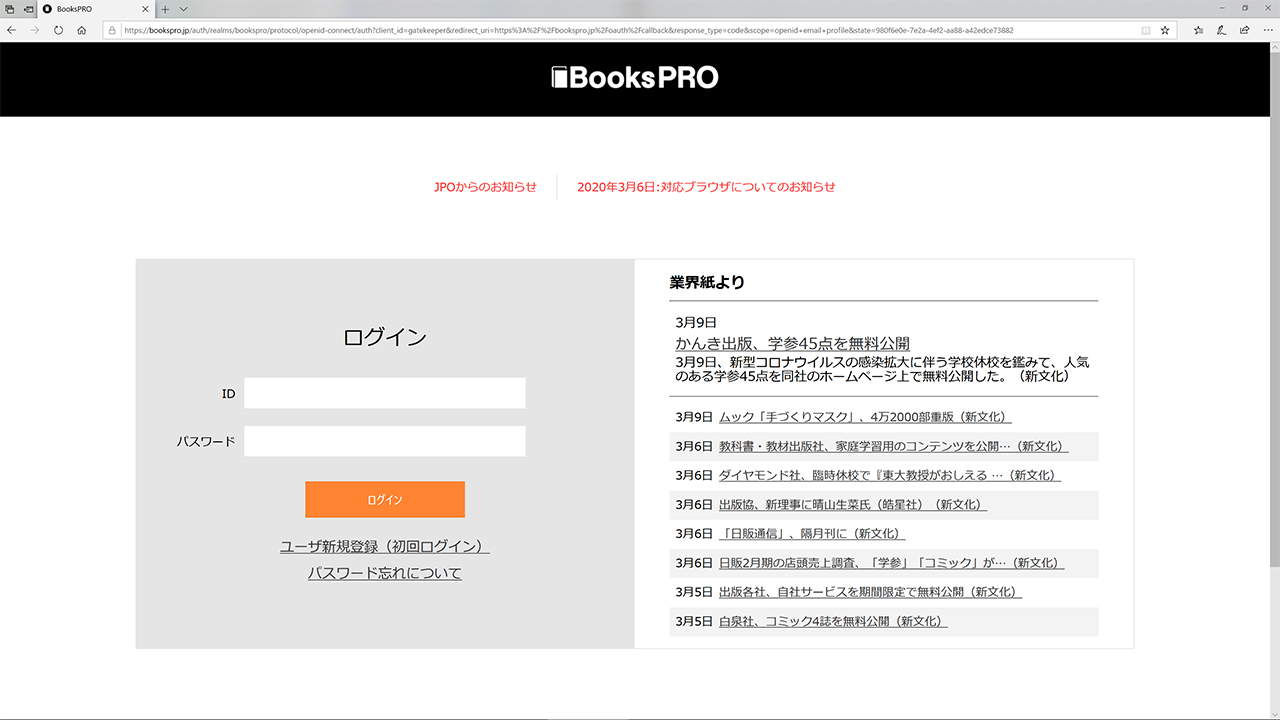
Task: Show tab previews chevron
Action: pos(183,8)
